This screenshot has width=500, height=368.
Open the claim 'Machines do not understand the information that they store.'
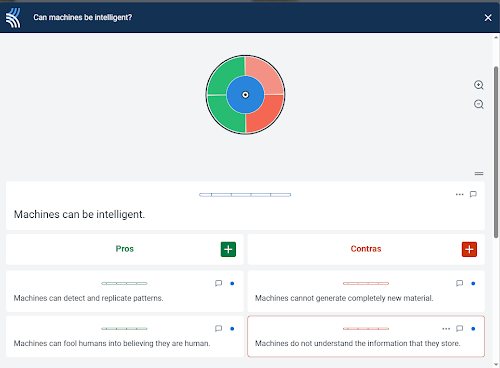(358, 343)
